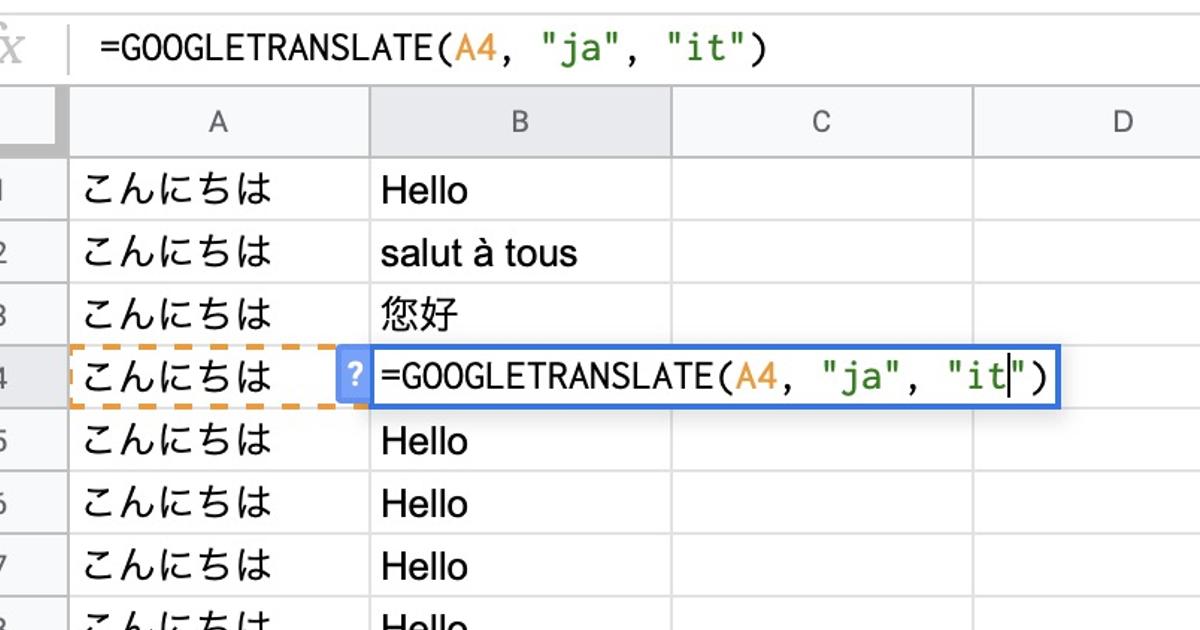Select column C header
The width and height of the screenshot is (1200, 630).
tap(822, 122)
